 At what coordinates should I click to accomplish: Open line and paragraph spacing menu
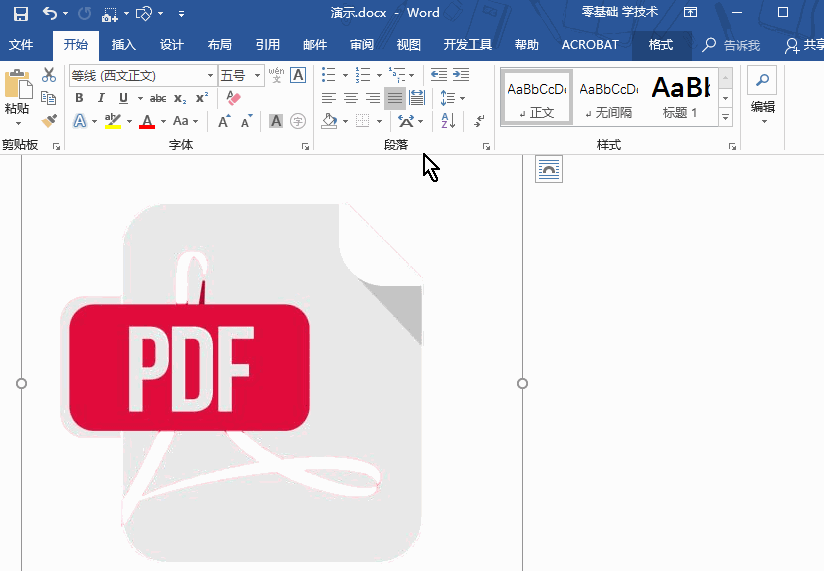pyautogui.click(x=452, y=98)
